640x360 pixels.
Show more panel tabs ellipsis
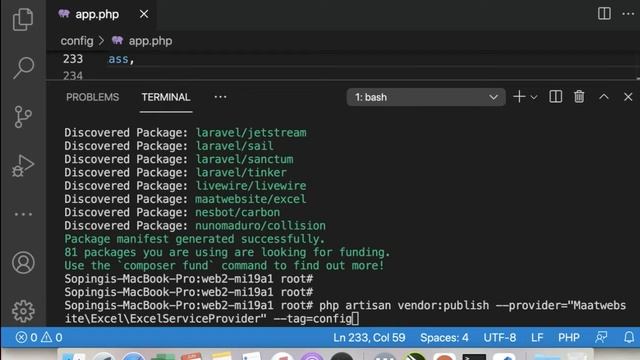click(x=220, y=97)
